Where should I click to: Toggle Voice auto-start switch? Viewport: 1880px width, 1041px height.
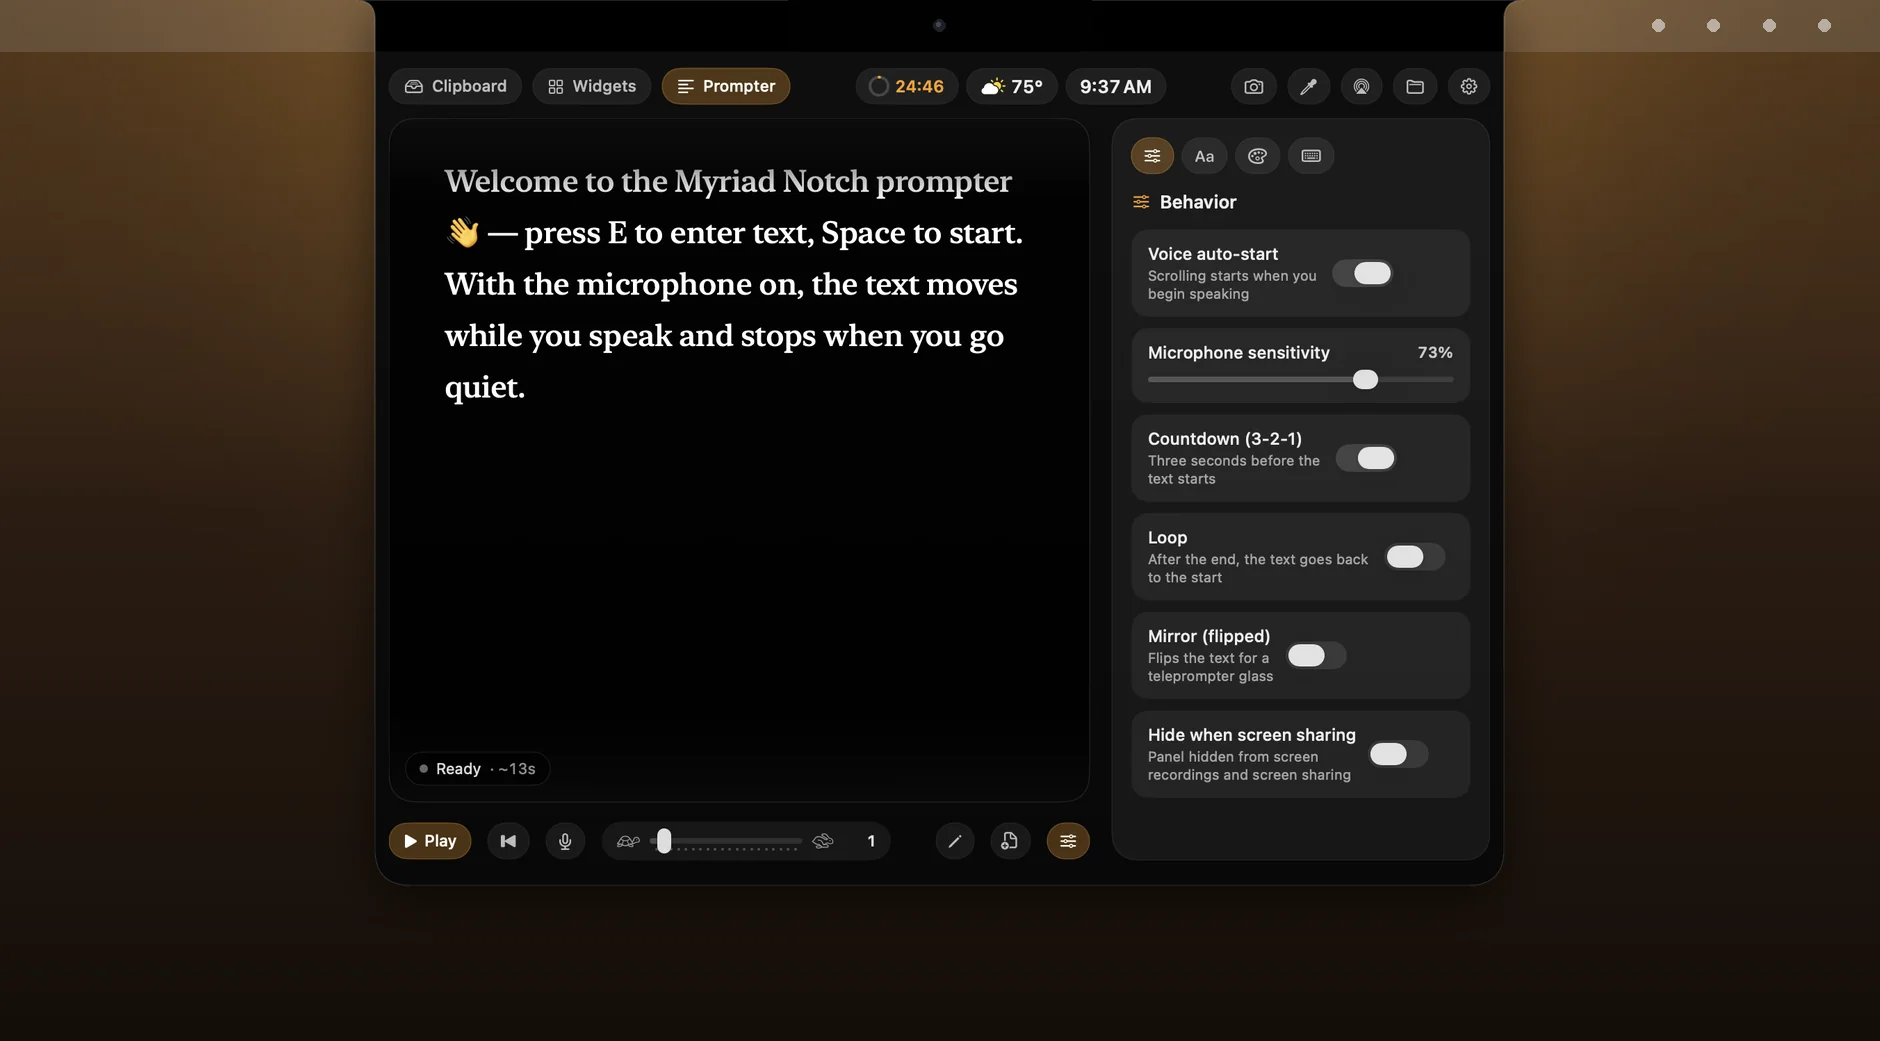[1363, 273]
